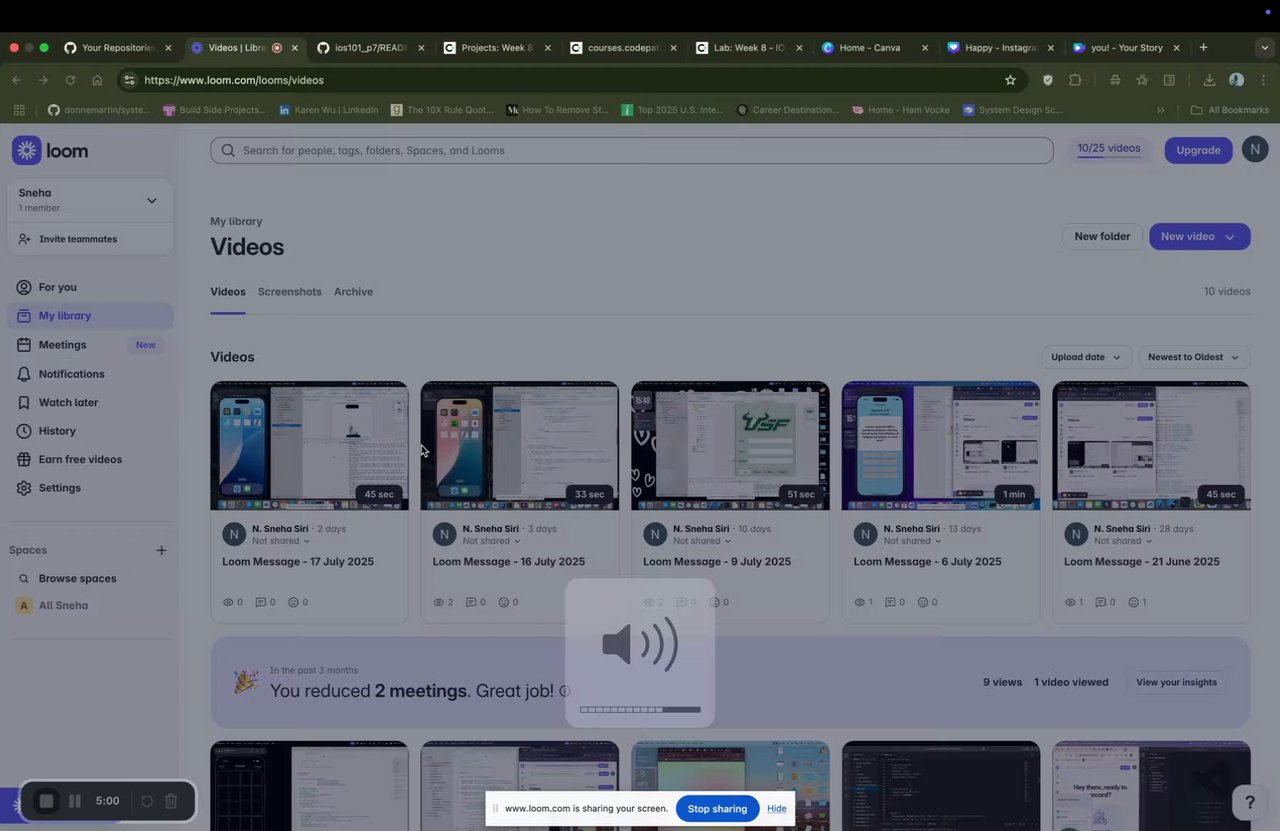Image resolution: width=1280 pixels, height=831 pixels.
Task: Show more bookmarks with the overflow chevron
Action: 1160,110
